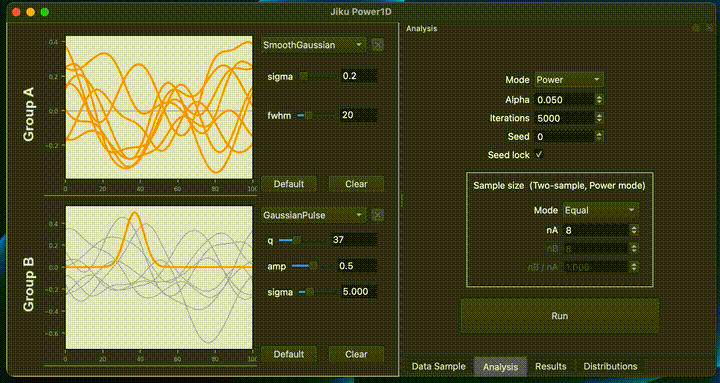Screen dimensions: 720x383
Task: Click the Run button
Action: tap(560, 316)
